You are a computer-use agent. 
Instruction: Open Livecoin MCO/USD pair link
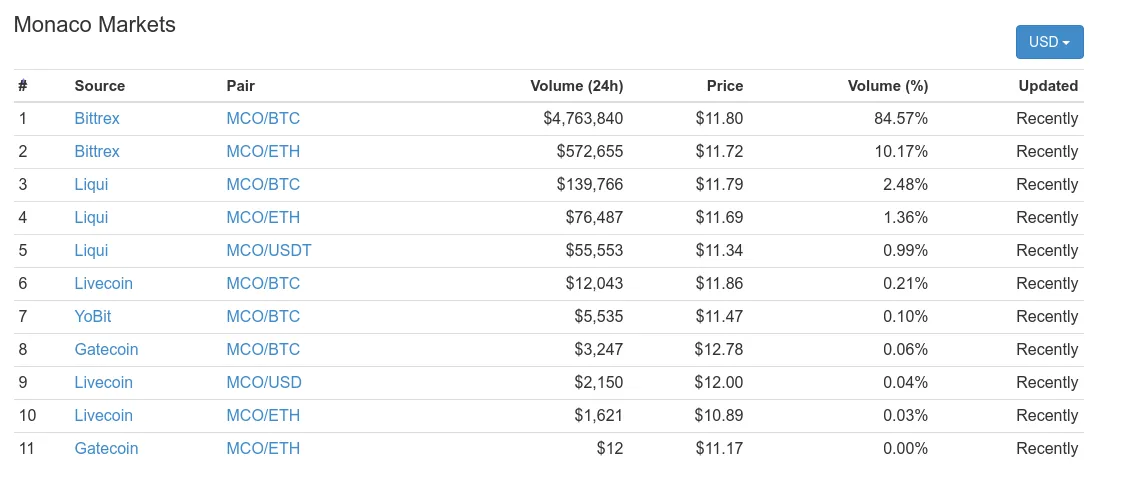click(x=264, y=382)
